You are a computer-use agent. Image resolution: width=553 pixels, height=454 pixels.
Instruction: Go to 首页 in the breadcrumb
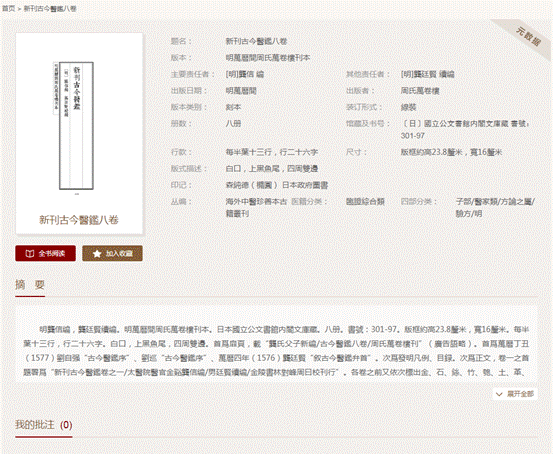pos(9,8)
